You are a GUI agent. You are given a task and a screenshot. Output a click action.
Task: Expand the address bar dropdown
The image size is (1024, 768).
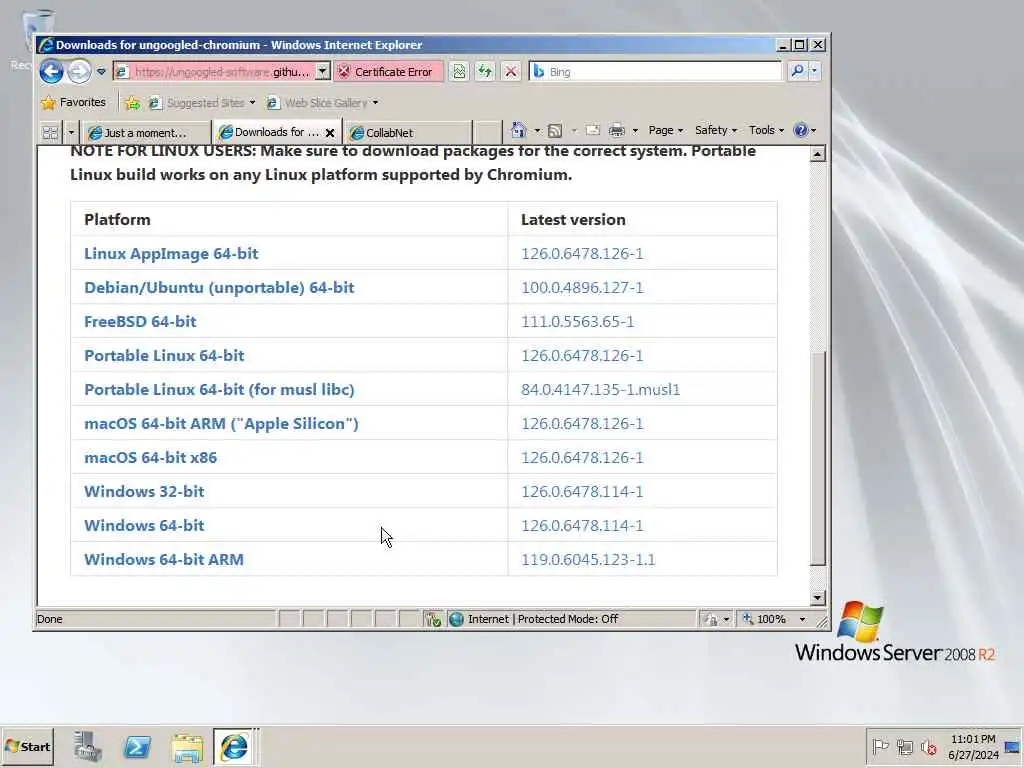323,72
